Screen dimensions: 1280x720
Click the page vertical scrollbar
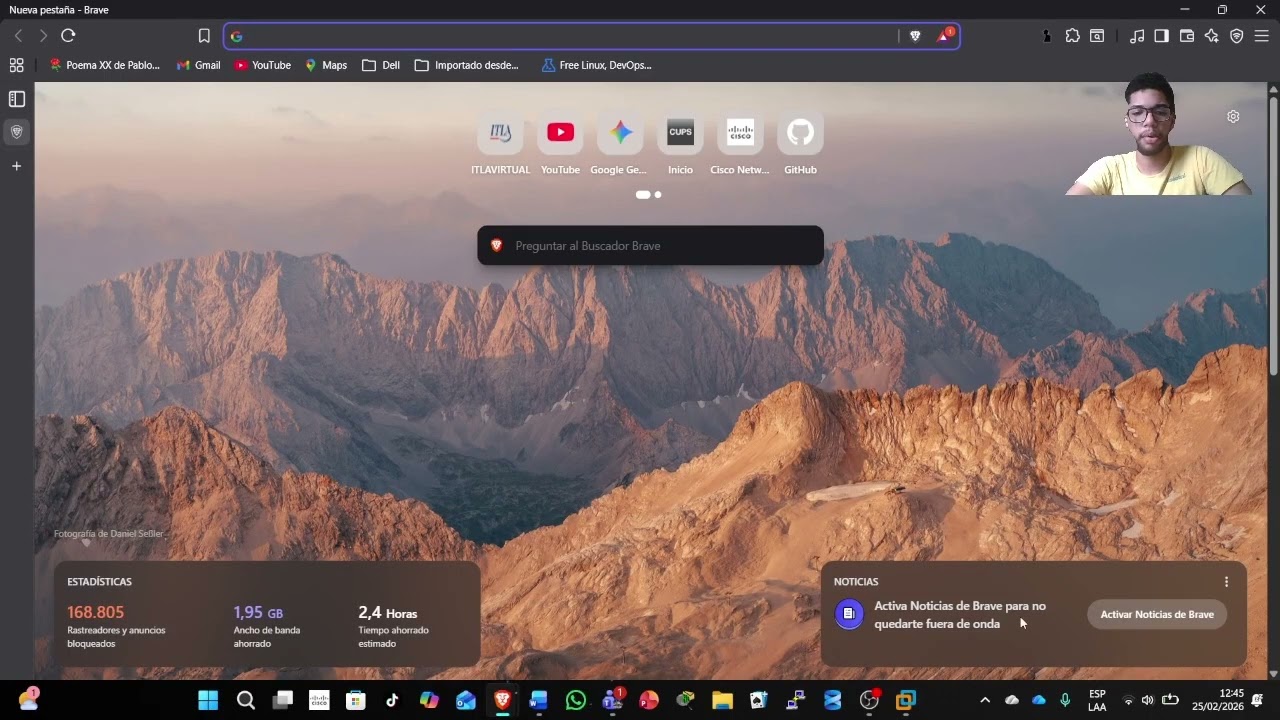[x=1273, y=235]
